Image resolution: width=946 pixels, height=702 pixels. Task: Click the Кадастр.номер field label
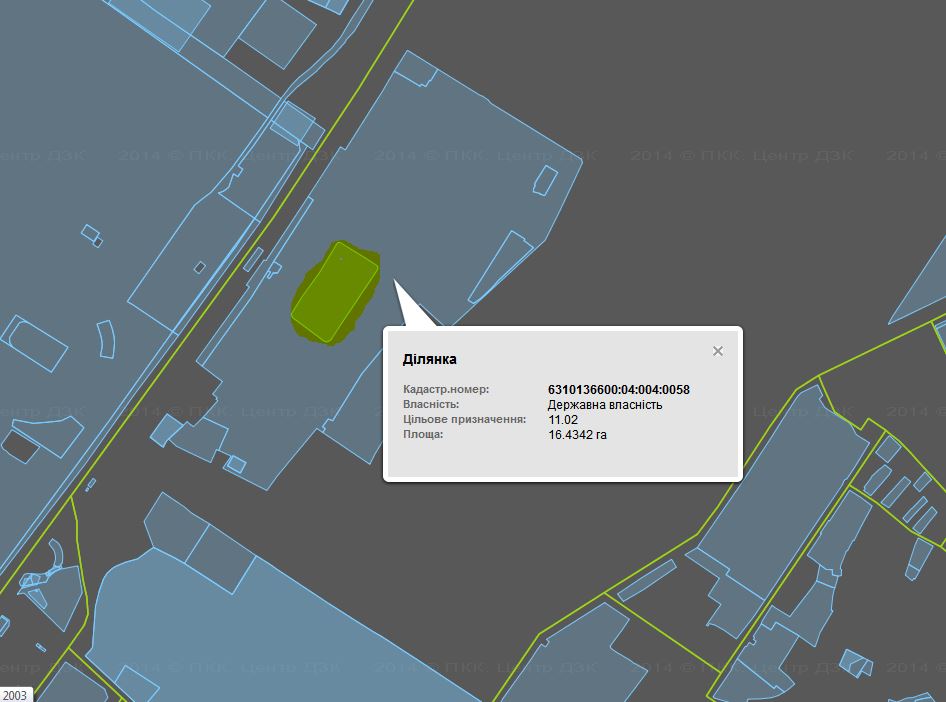click(445, 390)
